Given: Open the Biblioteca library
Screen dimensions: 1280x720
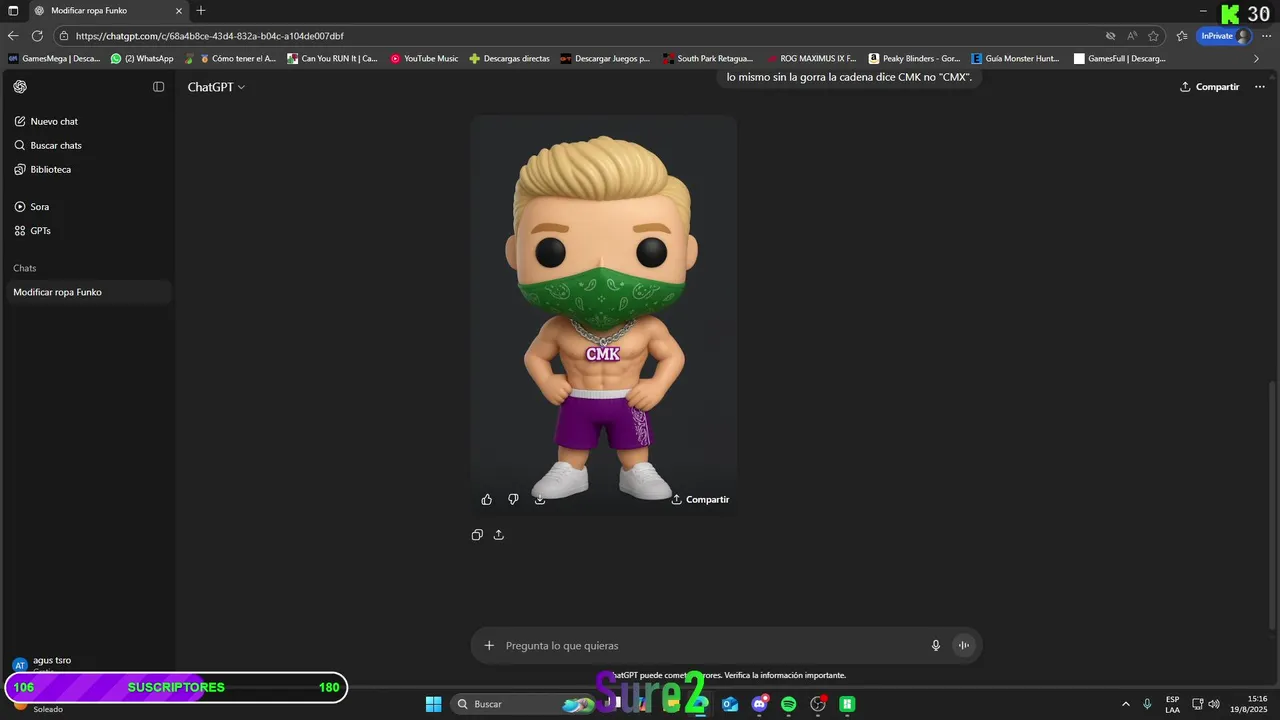Looking at the screenshot, I should pyautogui.click(x=50, y=169).
